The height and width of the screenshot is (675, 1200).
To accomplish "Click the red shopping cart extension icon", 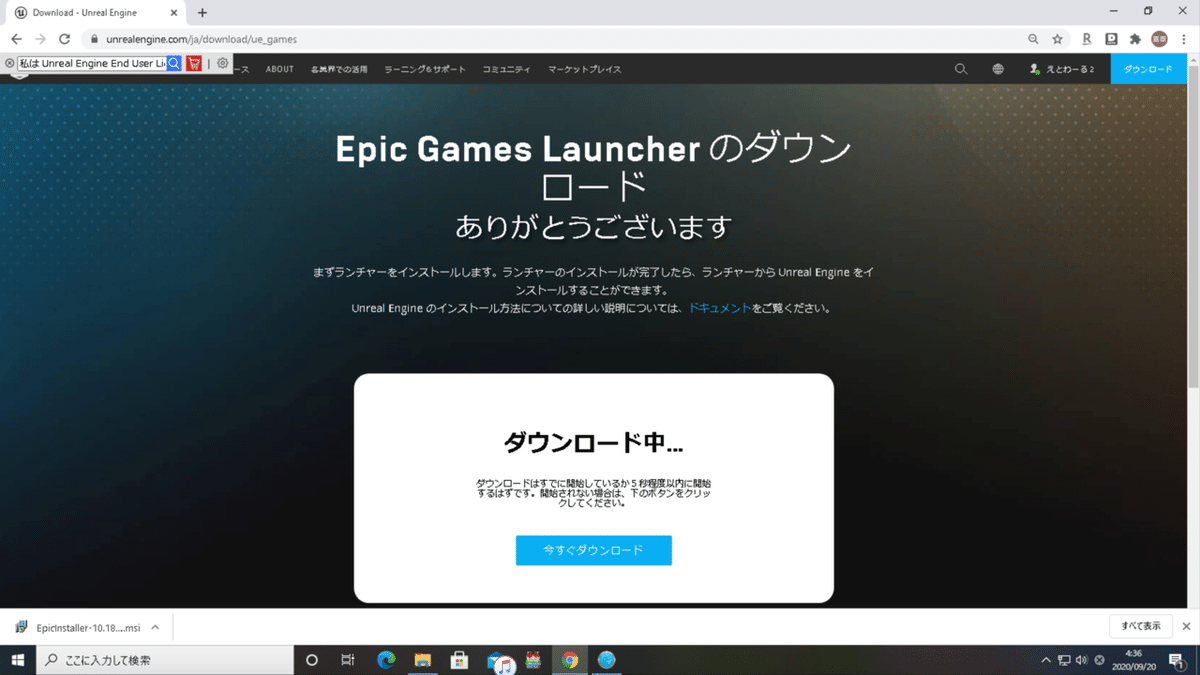I will point(194,62).
